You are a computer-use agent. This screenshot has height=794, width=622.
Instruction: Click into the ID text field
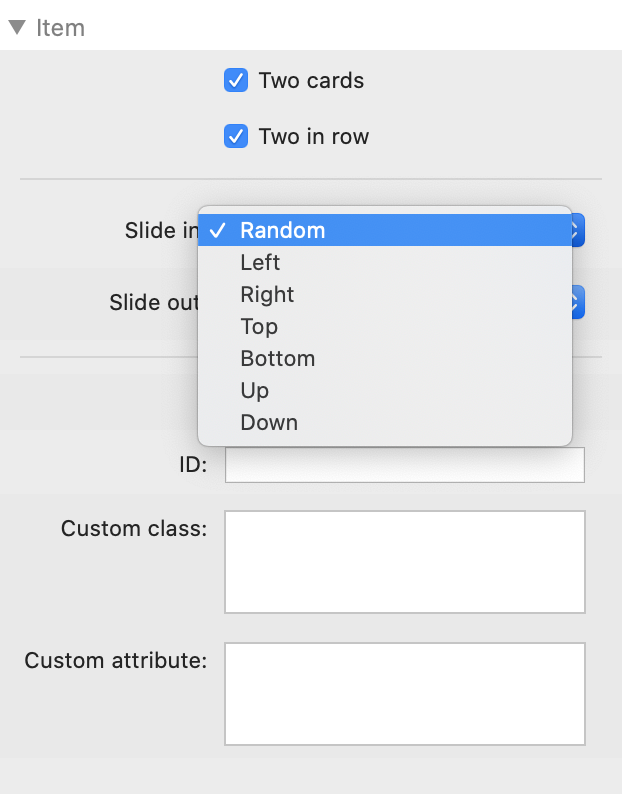click(404, 465)
